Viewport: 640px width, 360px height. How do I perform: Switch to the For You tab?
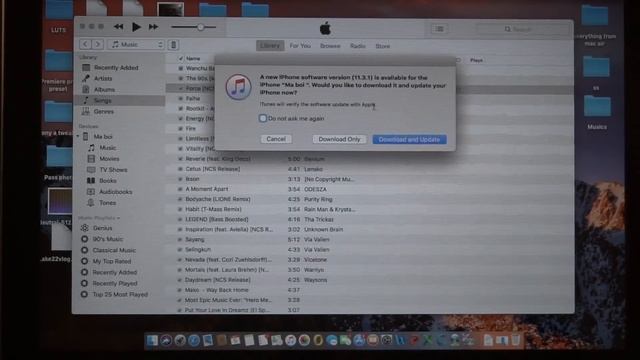coord(300,46)
